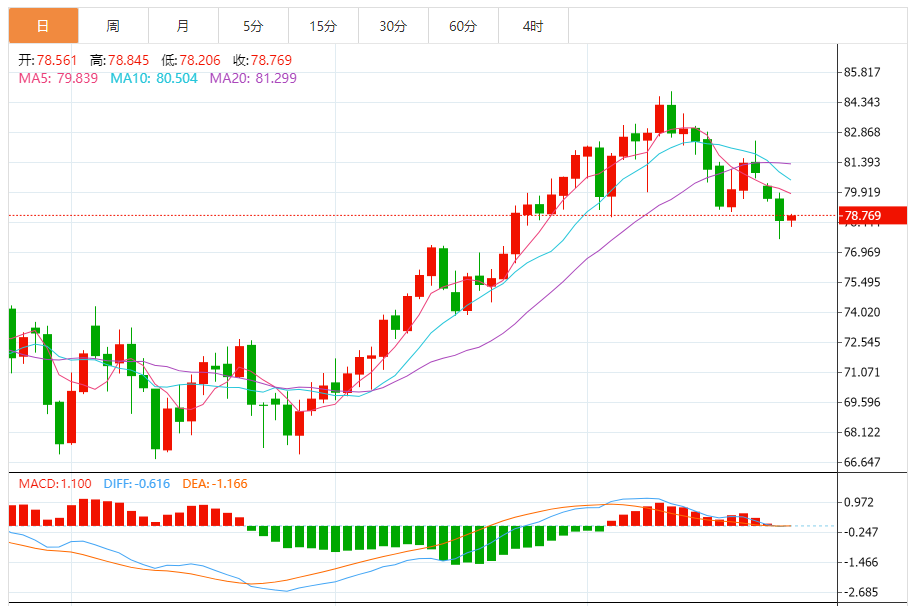Click the MA10 80.504 legend label

(154, 78)
